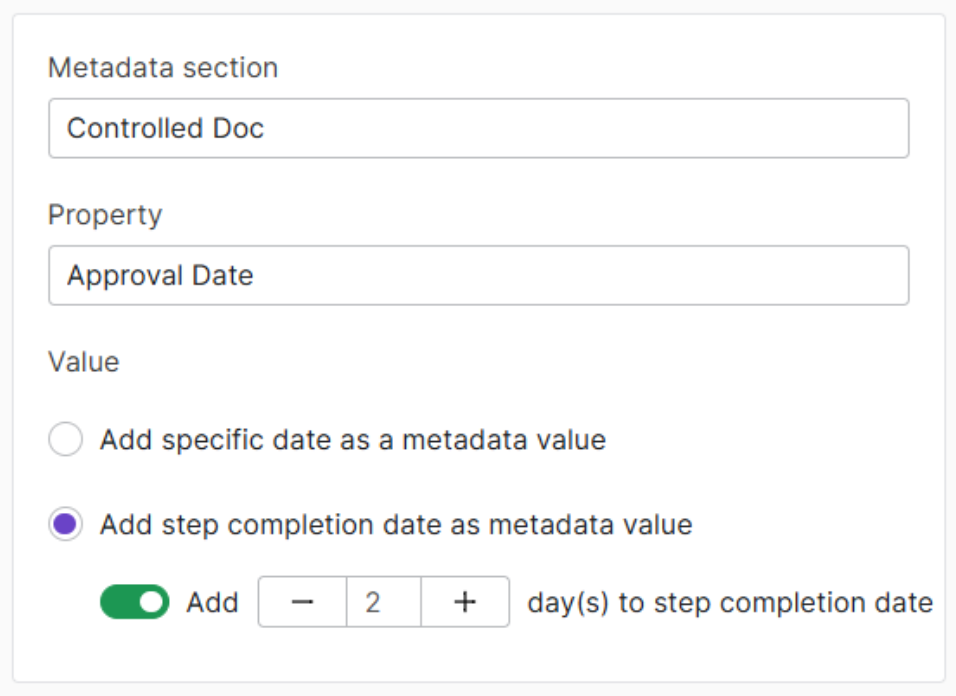Open the Metadata section Controlled Doc field
Screen dimensions: 956x696
(479, 128)
